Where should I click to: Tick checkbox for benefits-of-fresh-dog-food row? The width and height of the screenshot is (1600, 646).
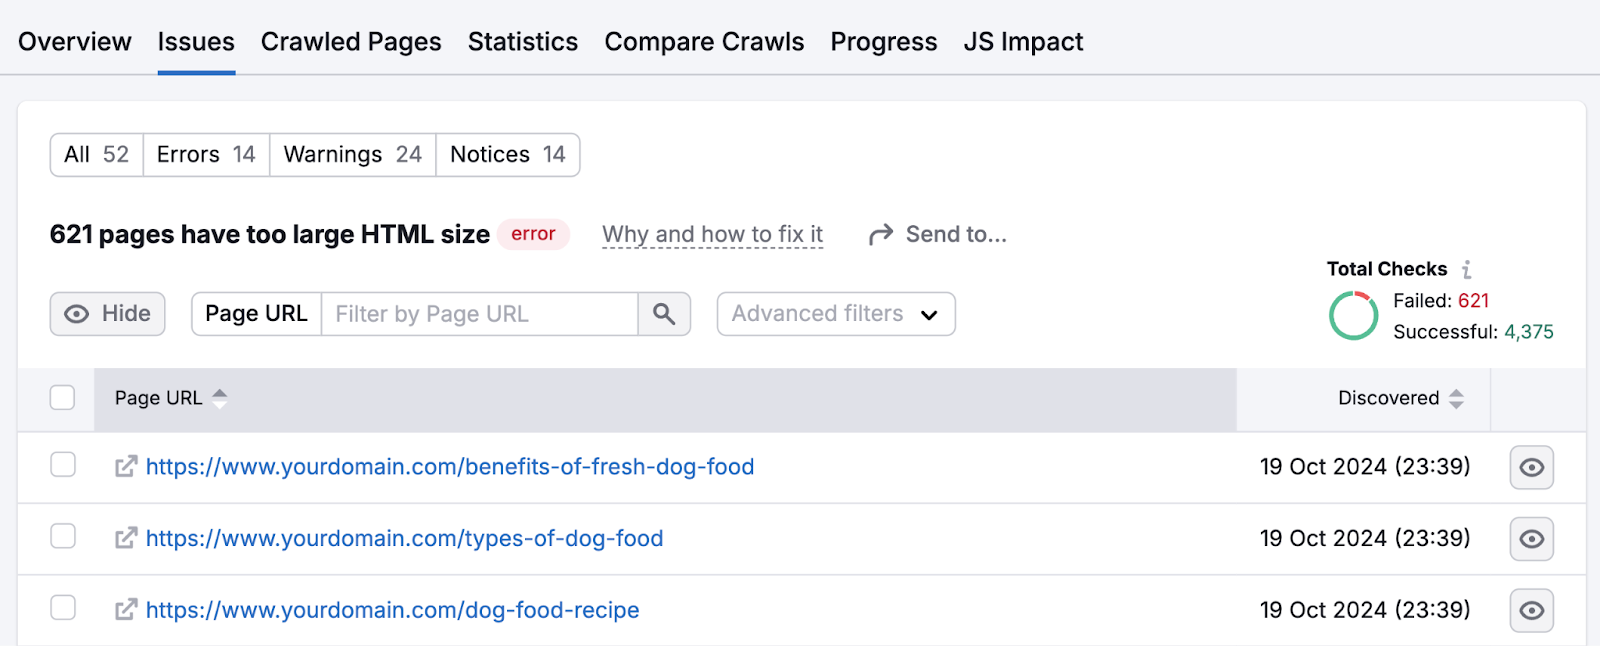pos(63,465)
